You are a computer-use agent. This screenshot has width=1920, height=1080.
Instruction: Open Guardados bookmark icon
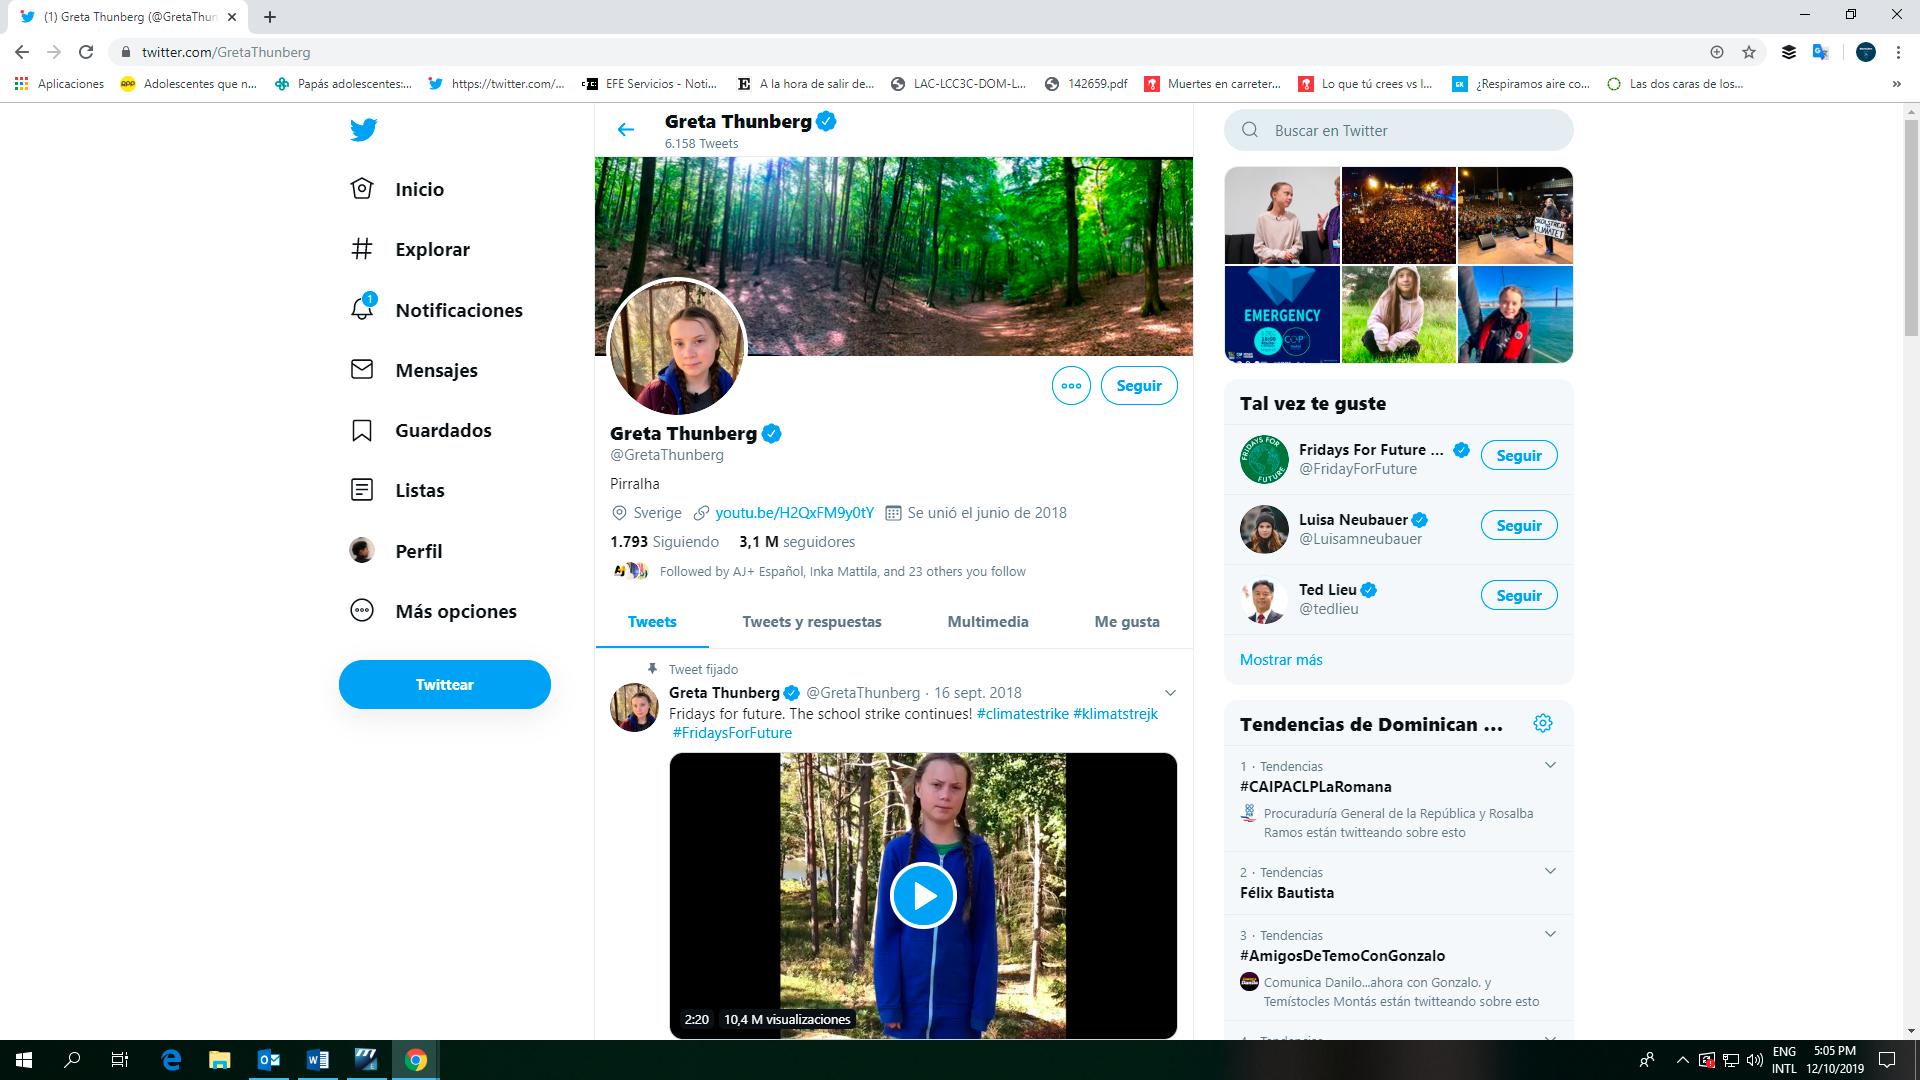coord(362,430)
